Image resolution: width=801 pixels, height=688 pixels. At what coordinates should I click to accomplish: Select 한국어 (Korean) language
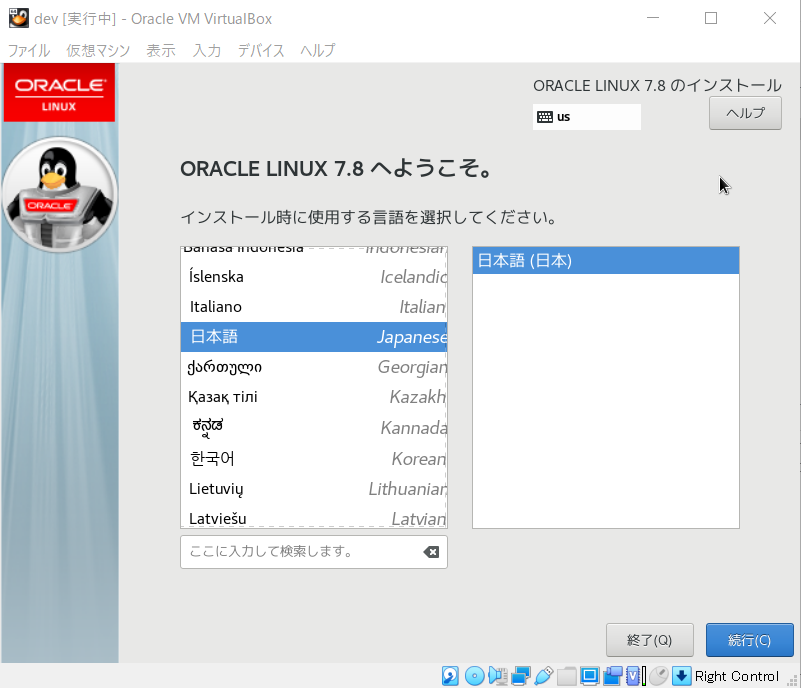pos(314,459)
